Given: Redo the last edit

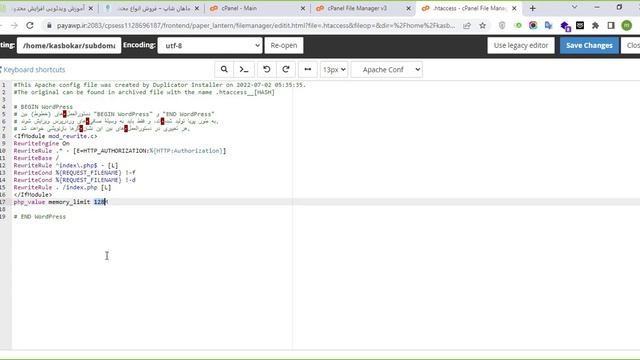Looking at the screenshot, I should [x=286, y=69].
